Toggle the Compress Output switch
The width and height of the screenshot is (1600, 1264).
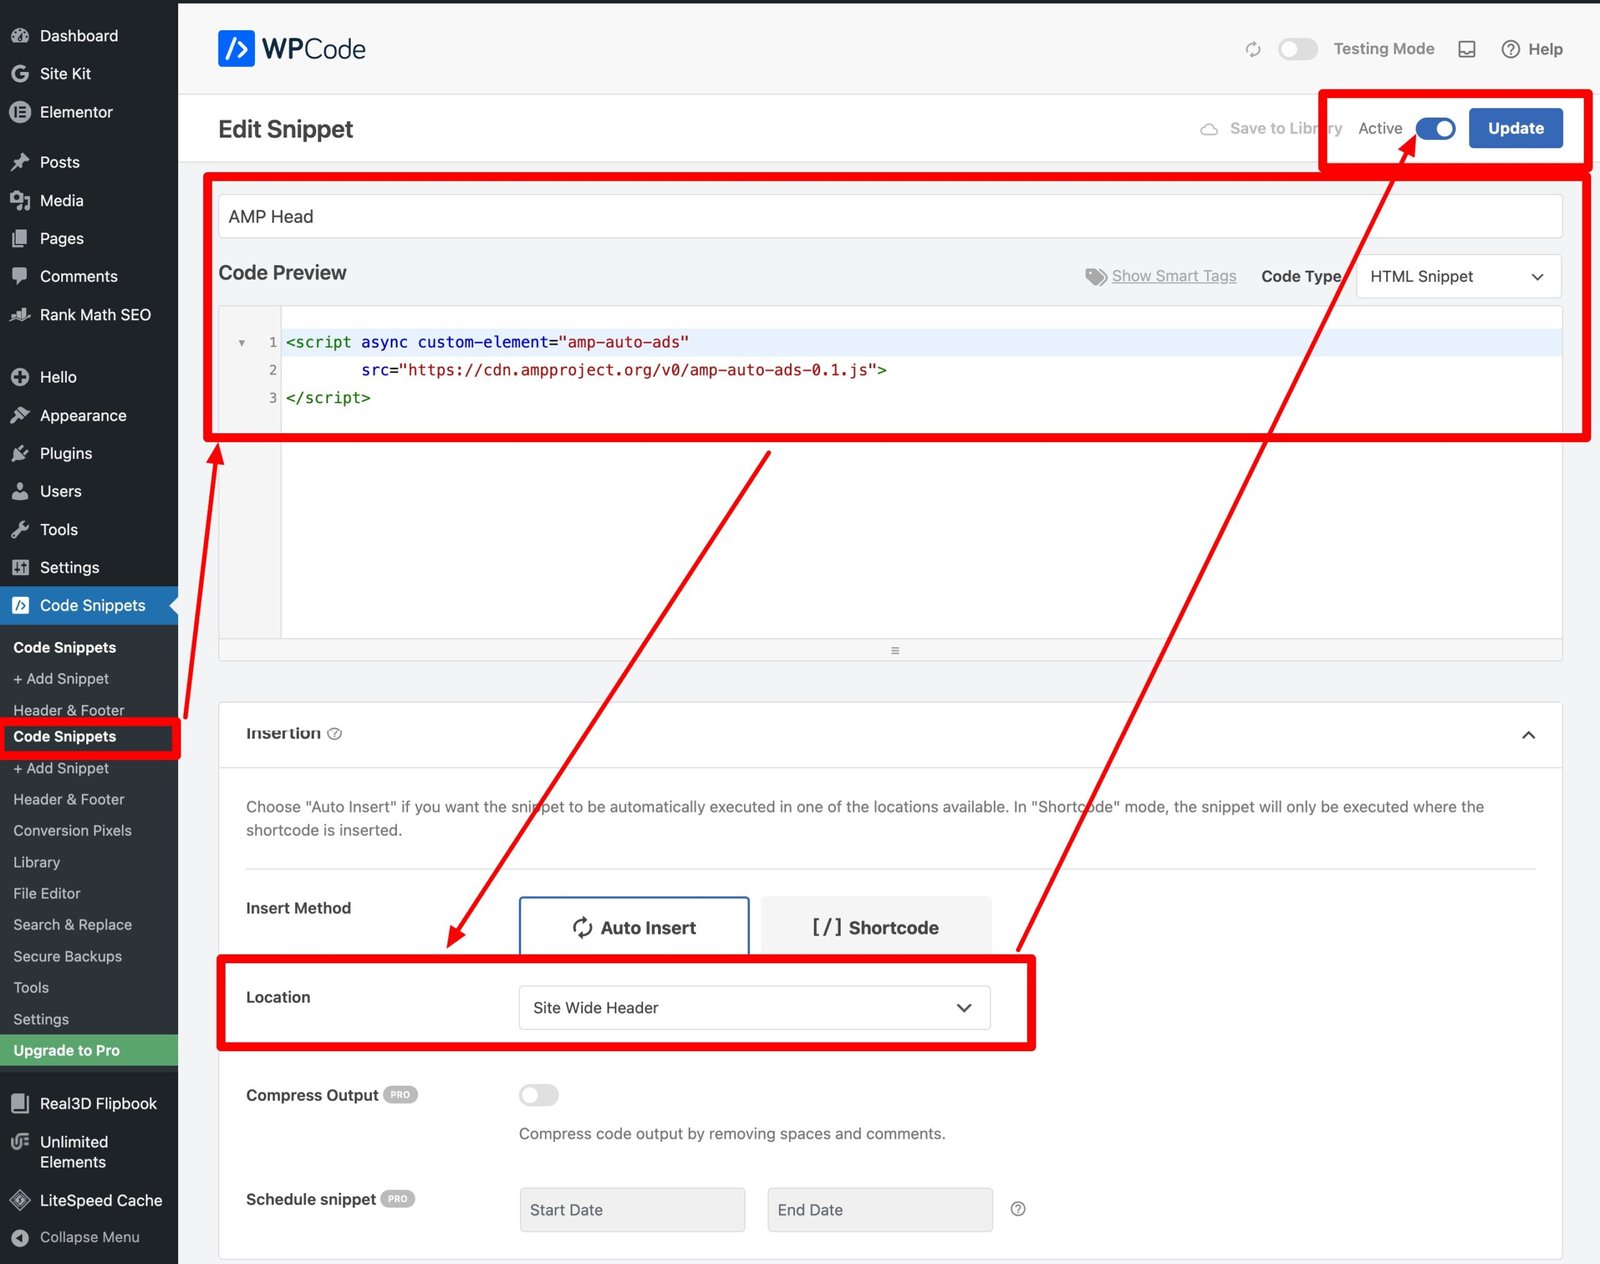click(x=538, y=1094)
